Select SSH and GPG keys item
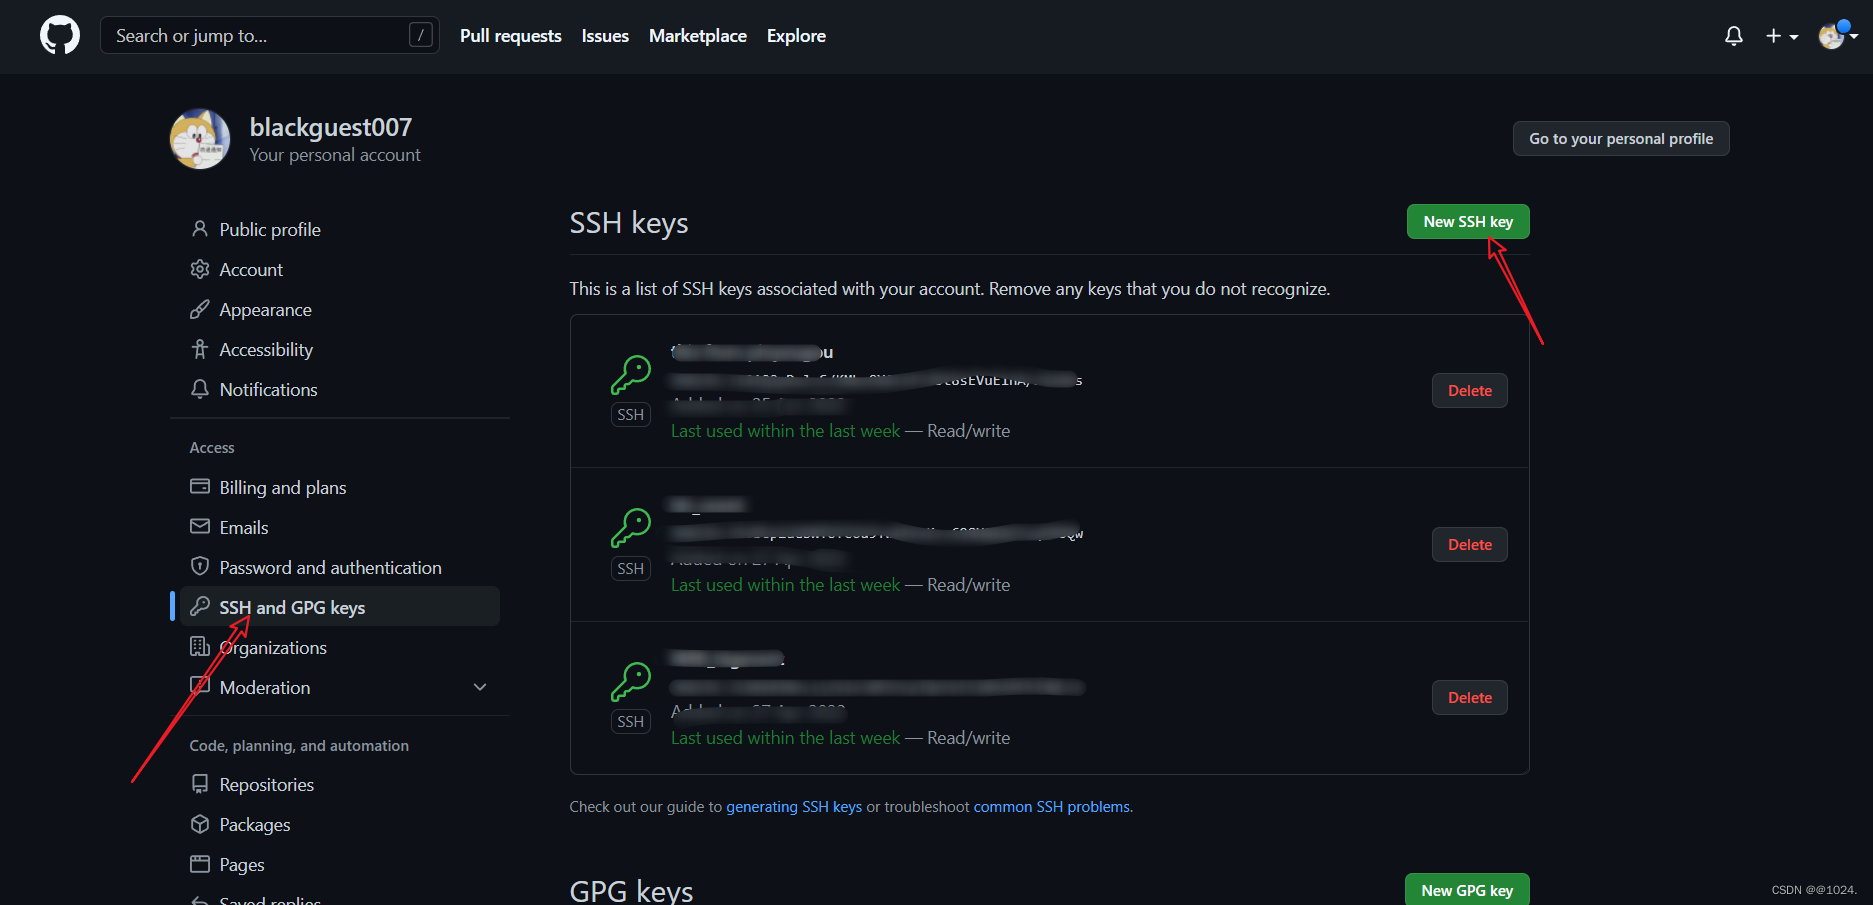Screen dimensions: 1873x905 coord(340,607)
